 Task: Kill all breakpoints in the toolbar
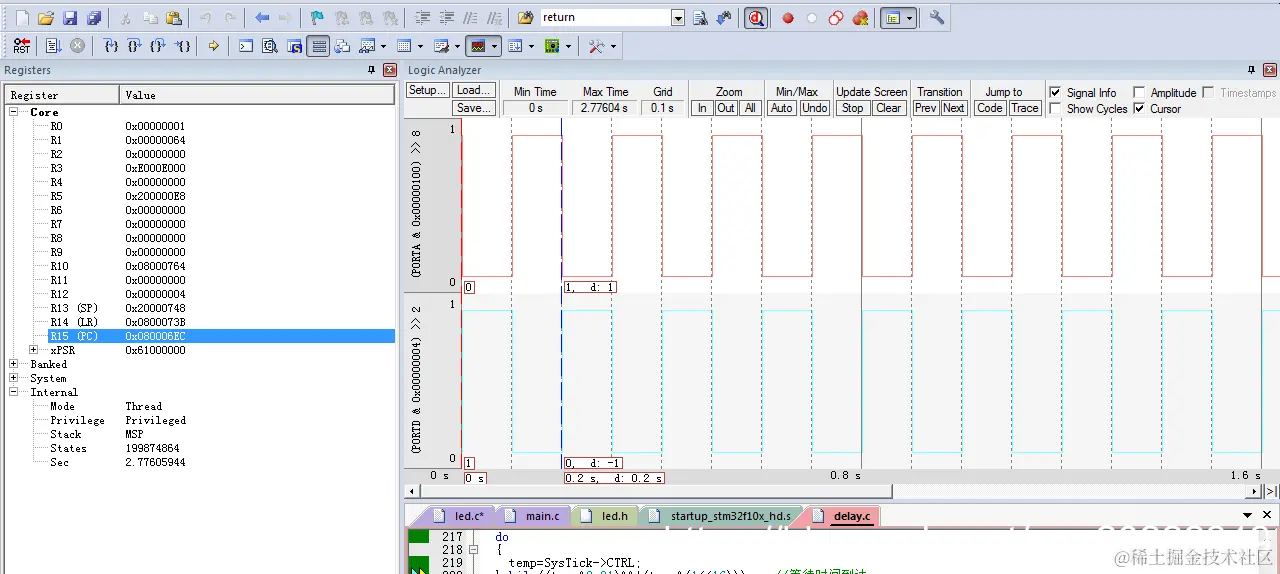coord(860,18)
